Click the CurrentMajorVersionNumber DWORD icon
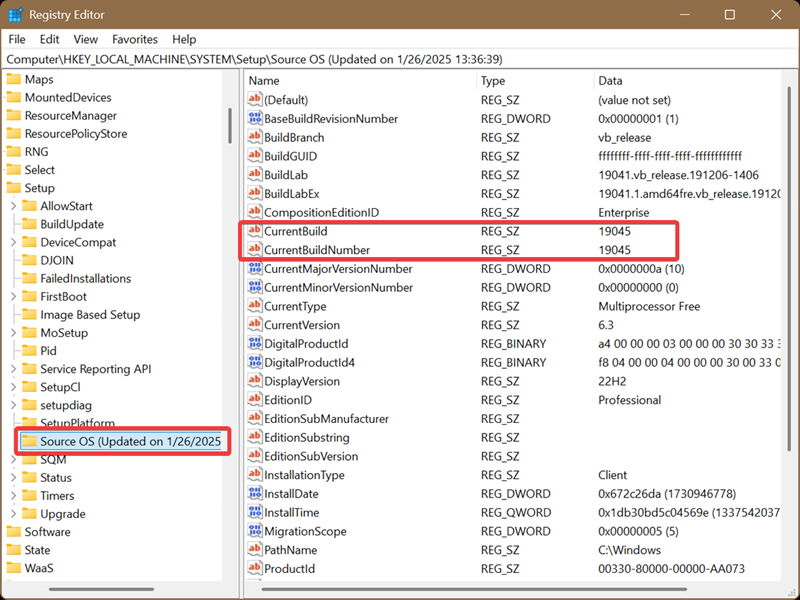Image resolution: width=800 pixels, height=600 pixels. tap(255, 268)
